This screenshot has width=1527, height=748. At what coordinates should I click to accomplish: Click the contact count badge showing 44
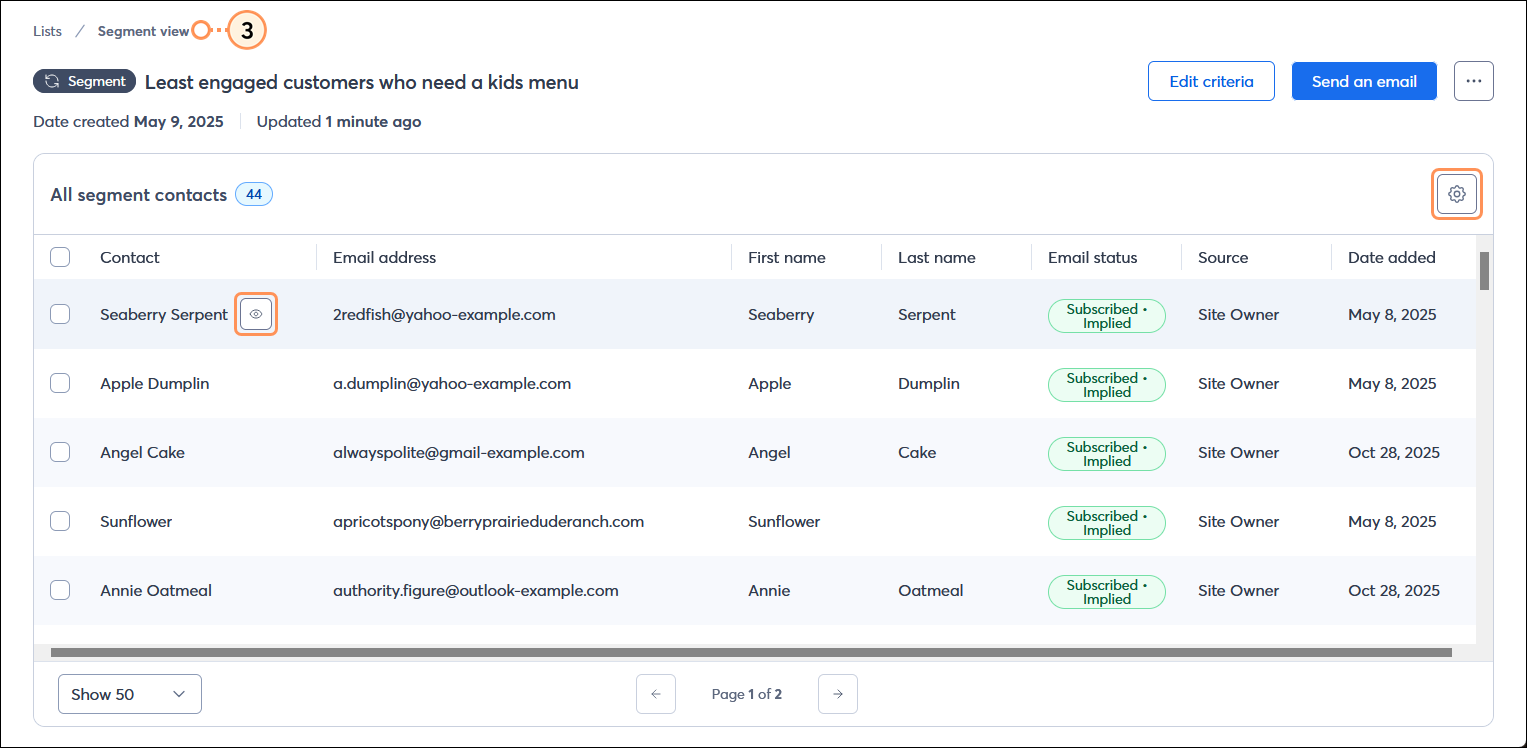(x=253, y=194)
